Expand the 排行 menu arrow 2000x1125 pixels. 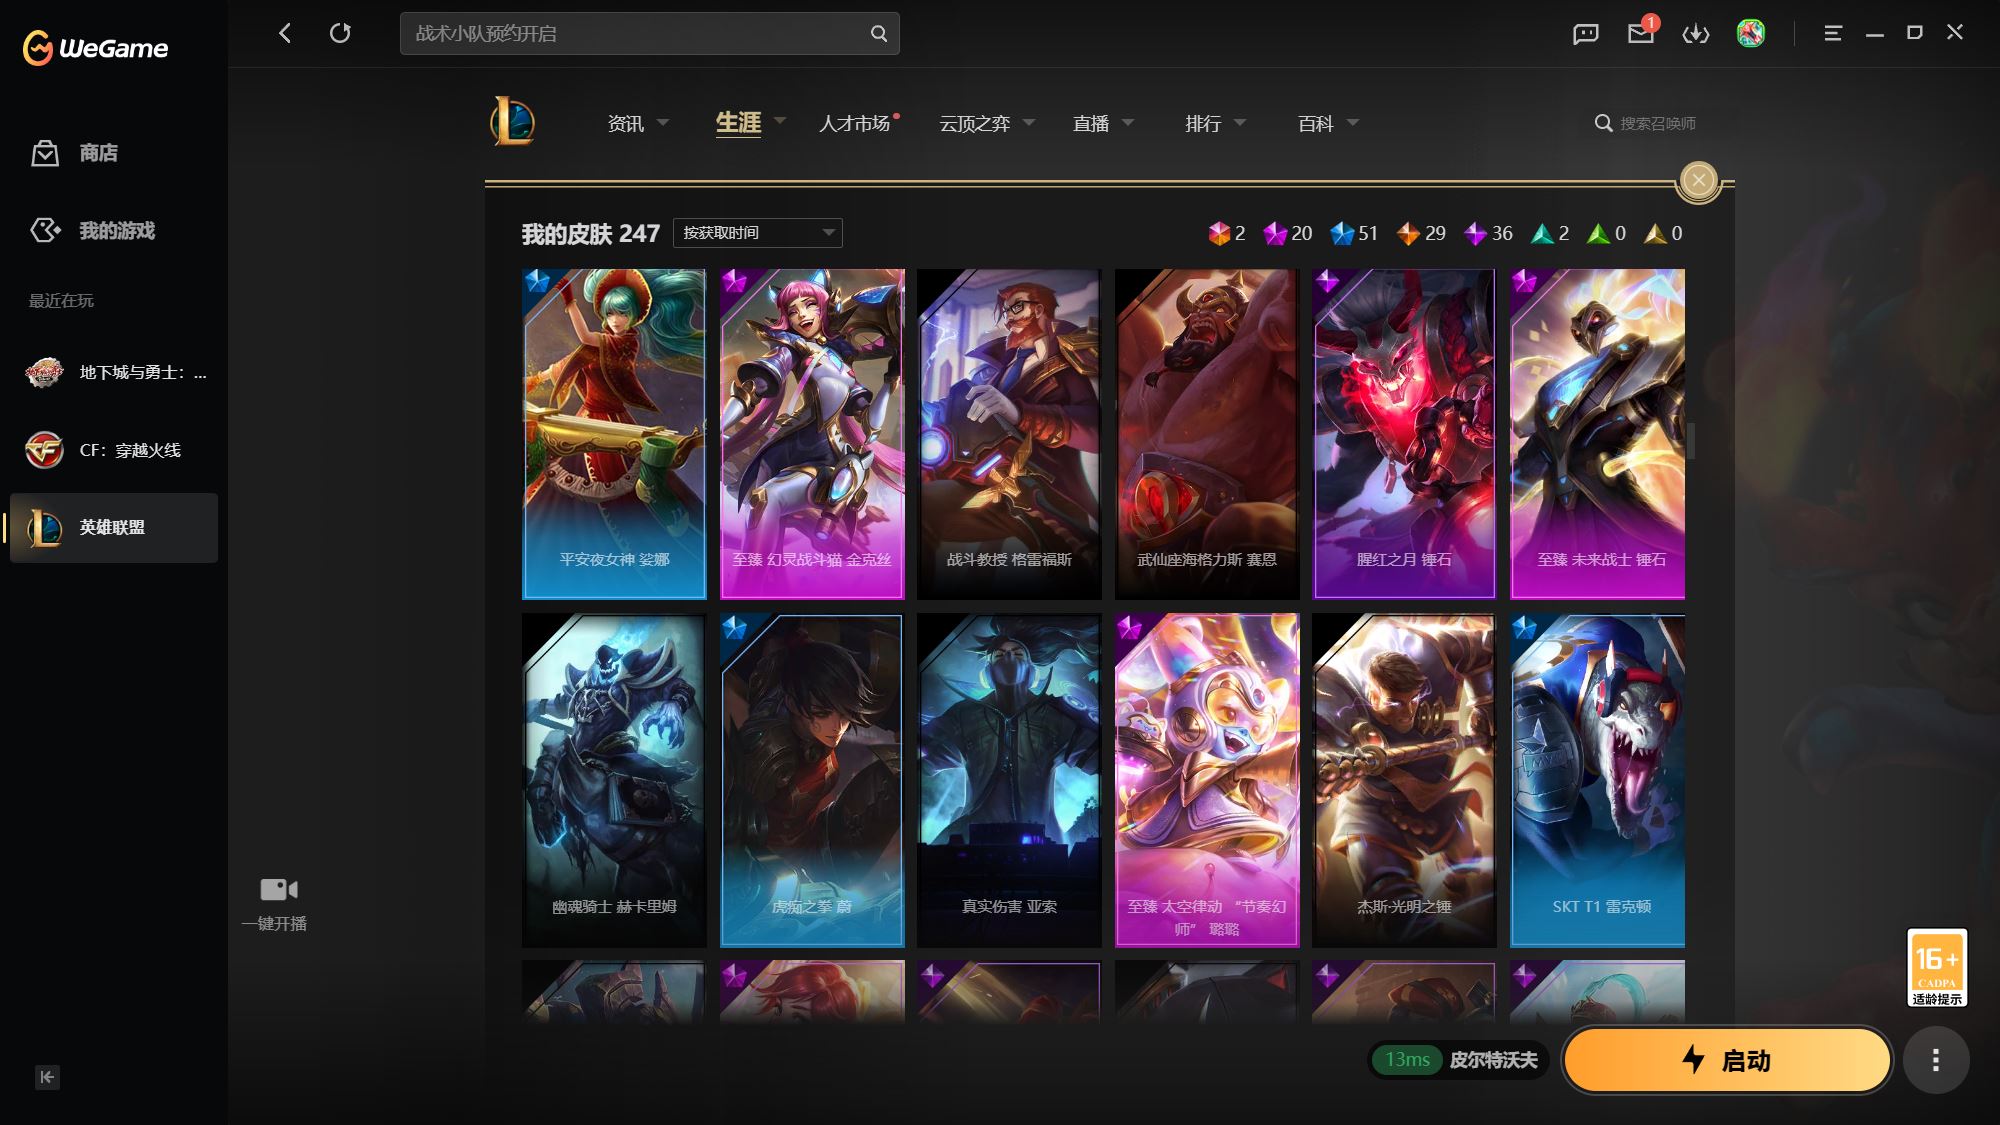click(1240, 123)
